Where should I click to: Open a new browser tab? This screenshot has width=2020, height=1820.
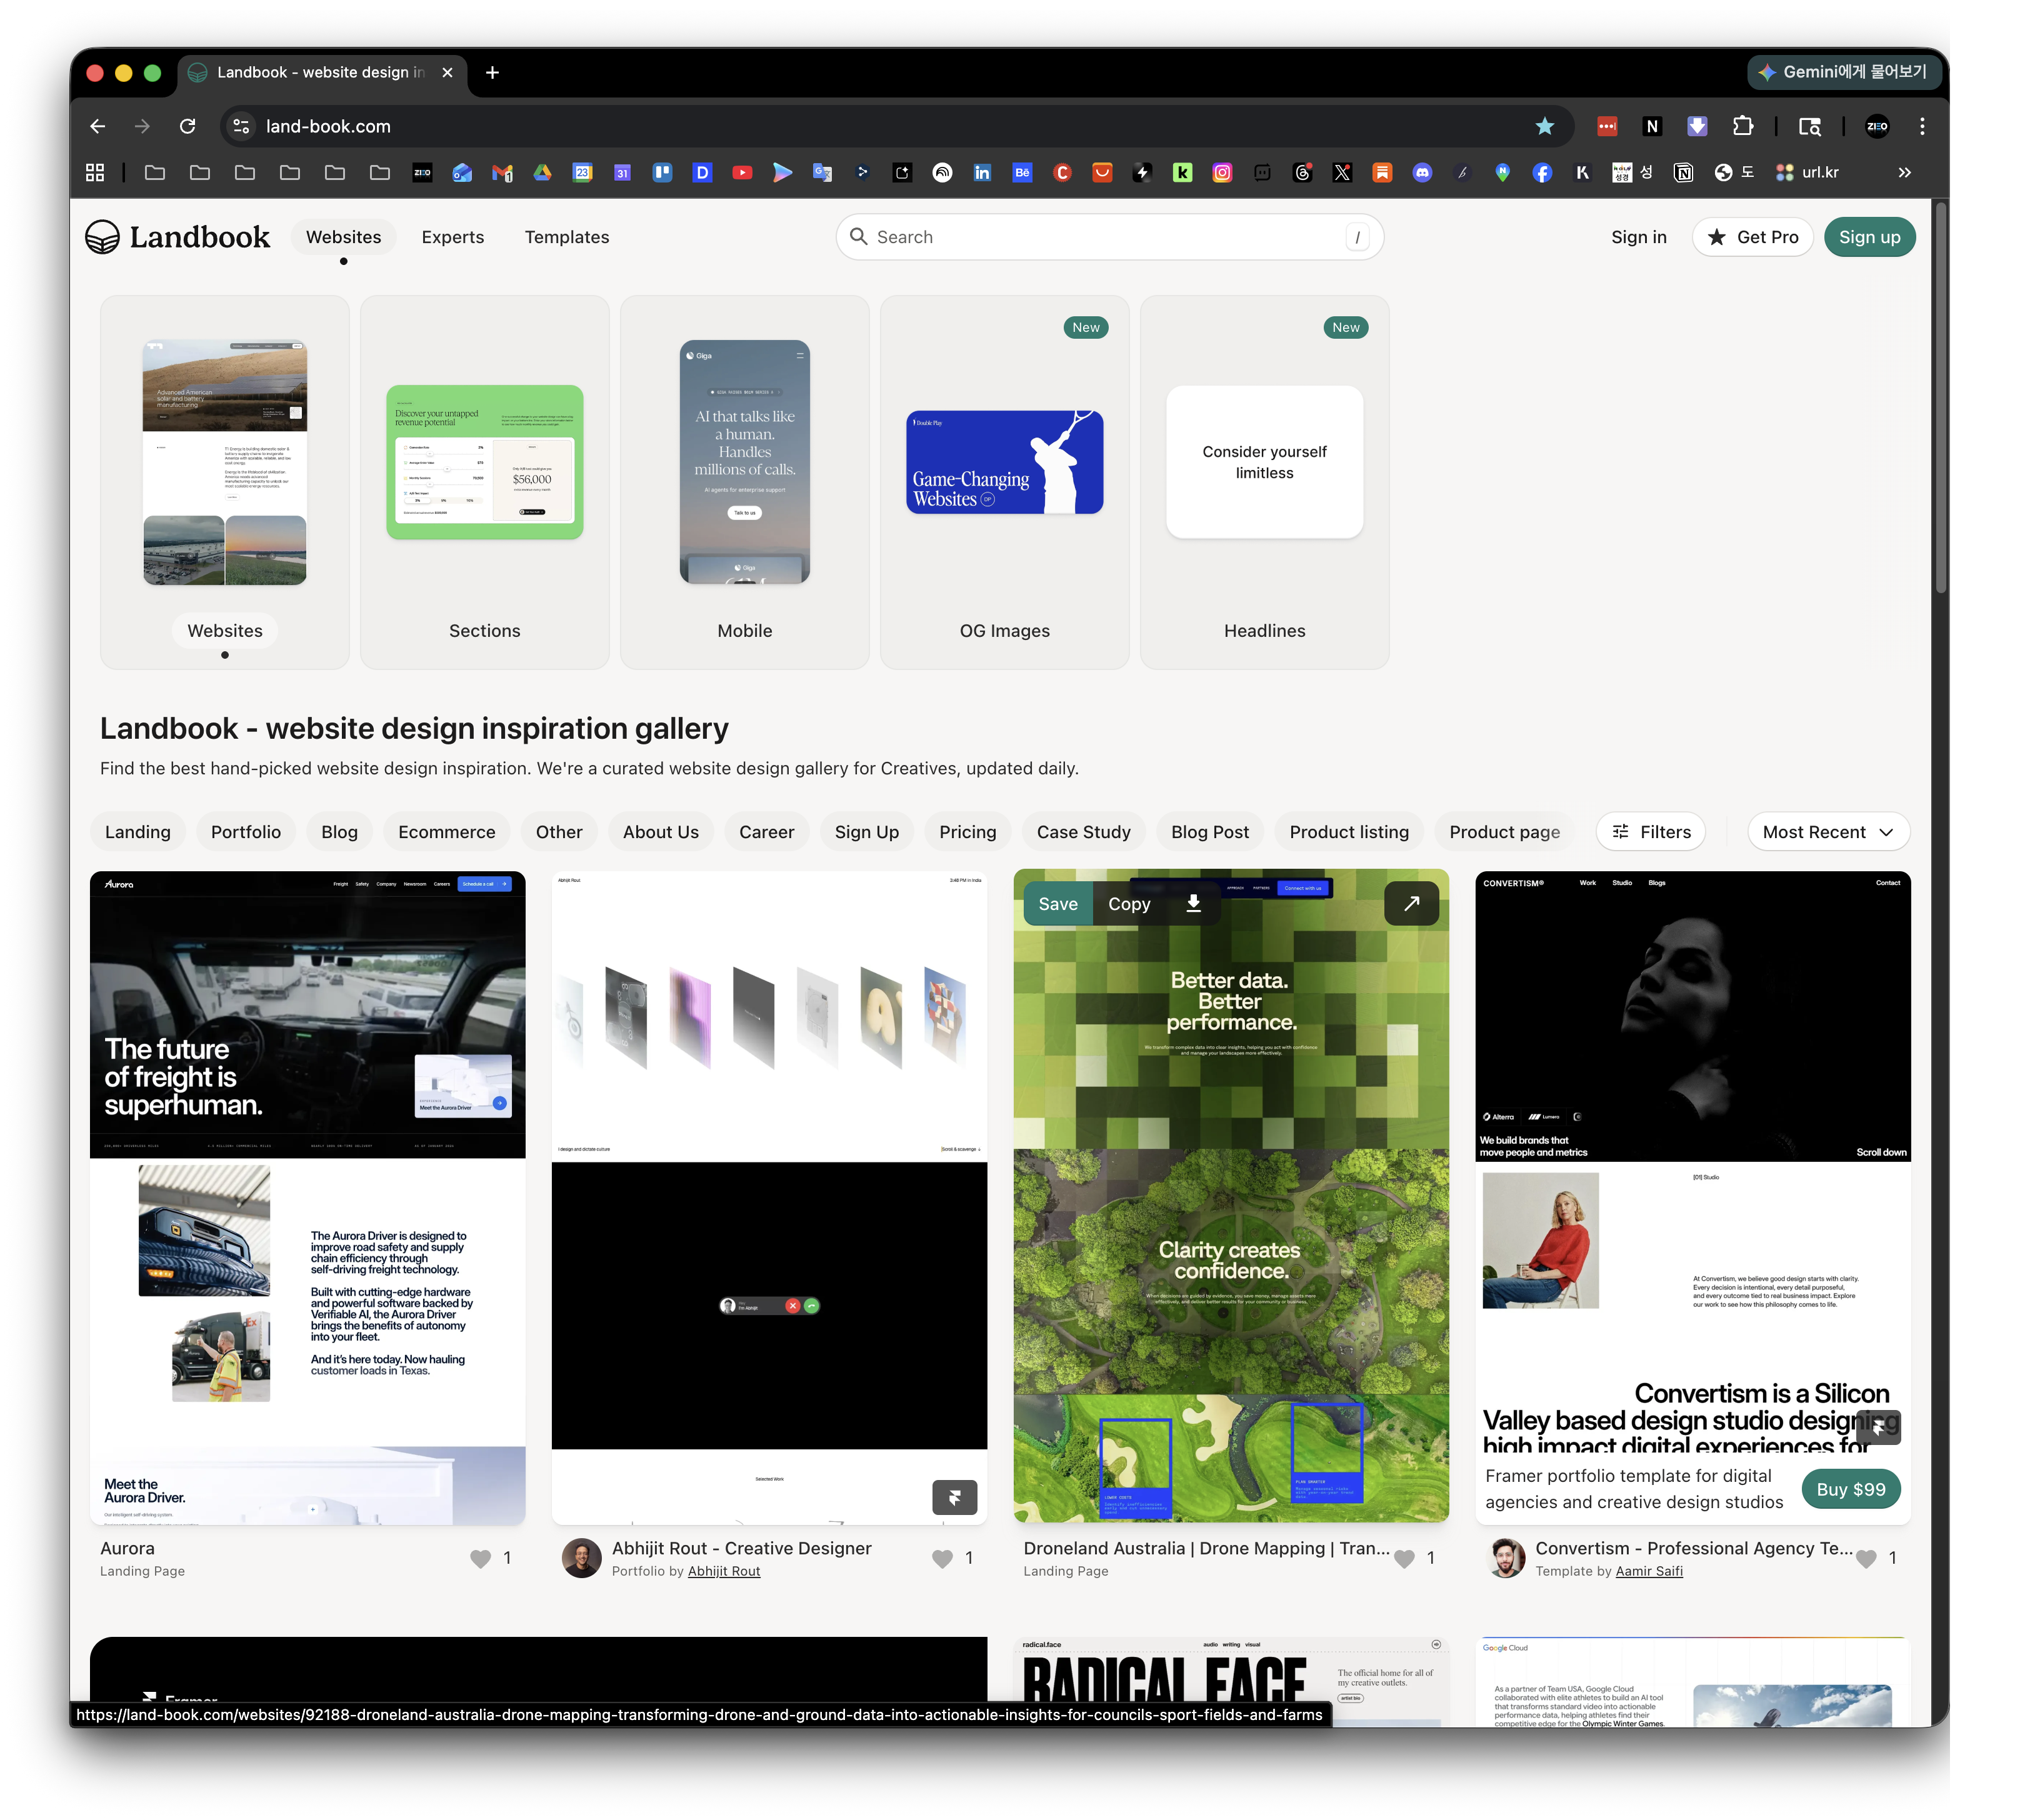(492, 72)
